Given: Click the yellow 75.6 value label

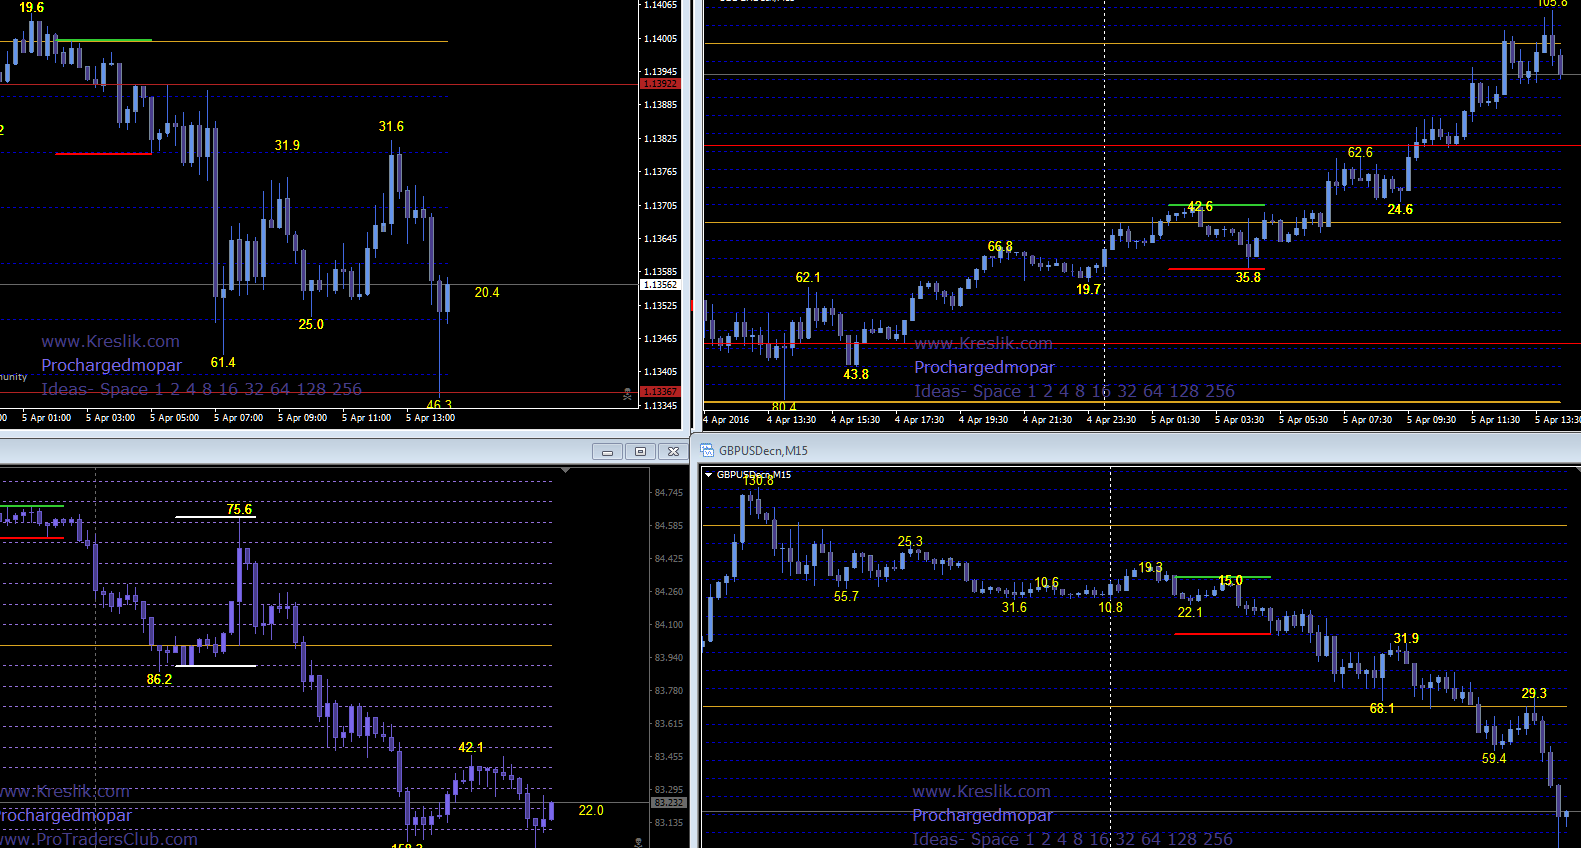Looking at the screenshot, I should click(x=239, y=510).
